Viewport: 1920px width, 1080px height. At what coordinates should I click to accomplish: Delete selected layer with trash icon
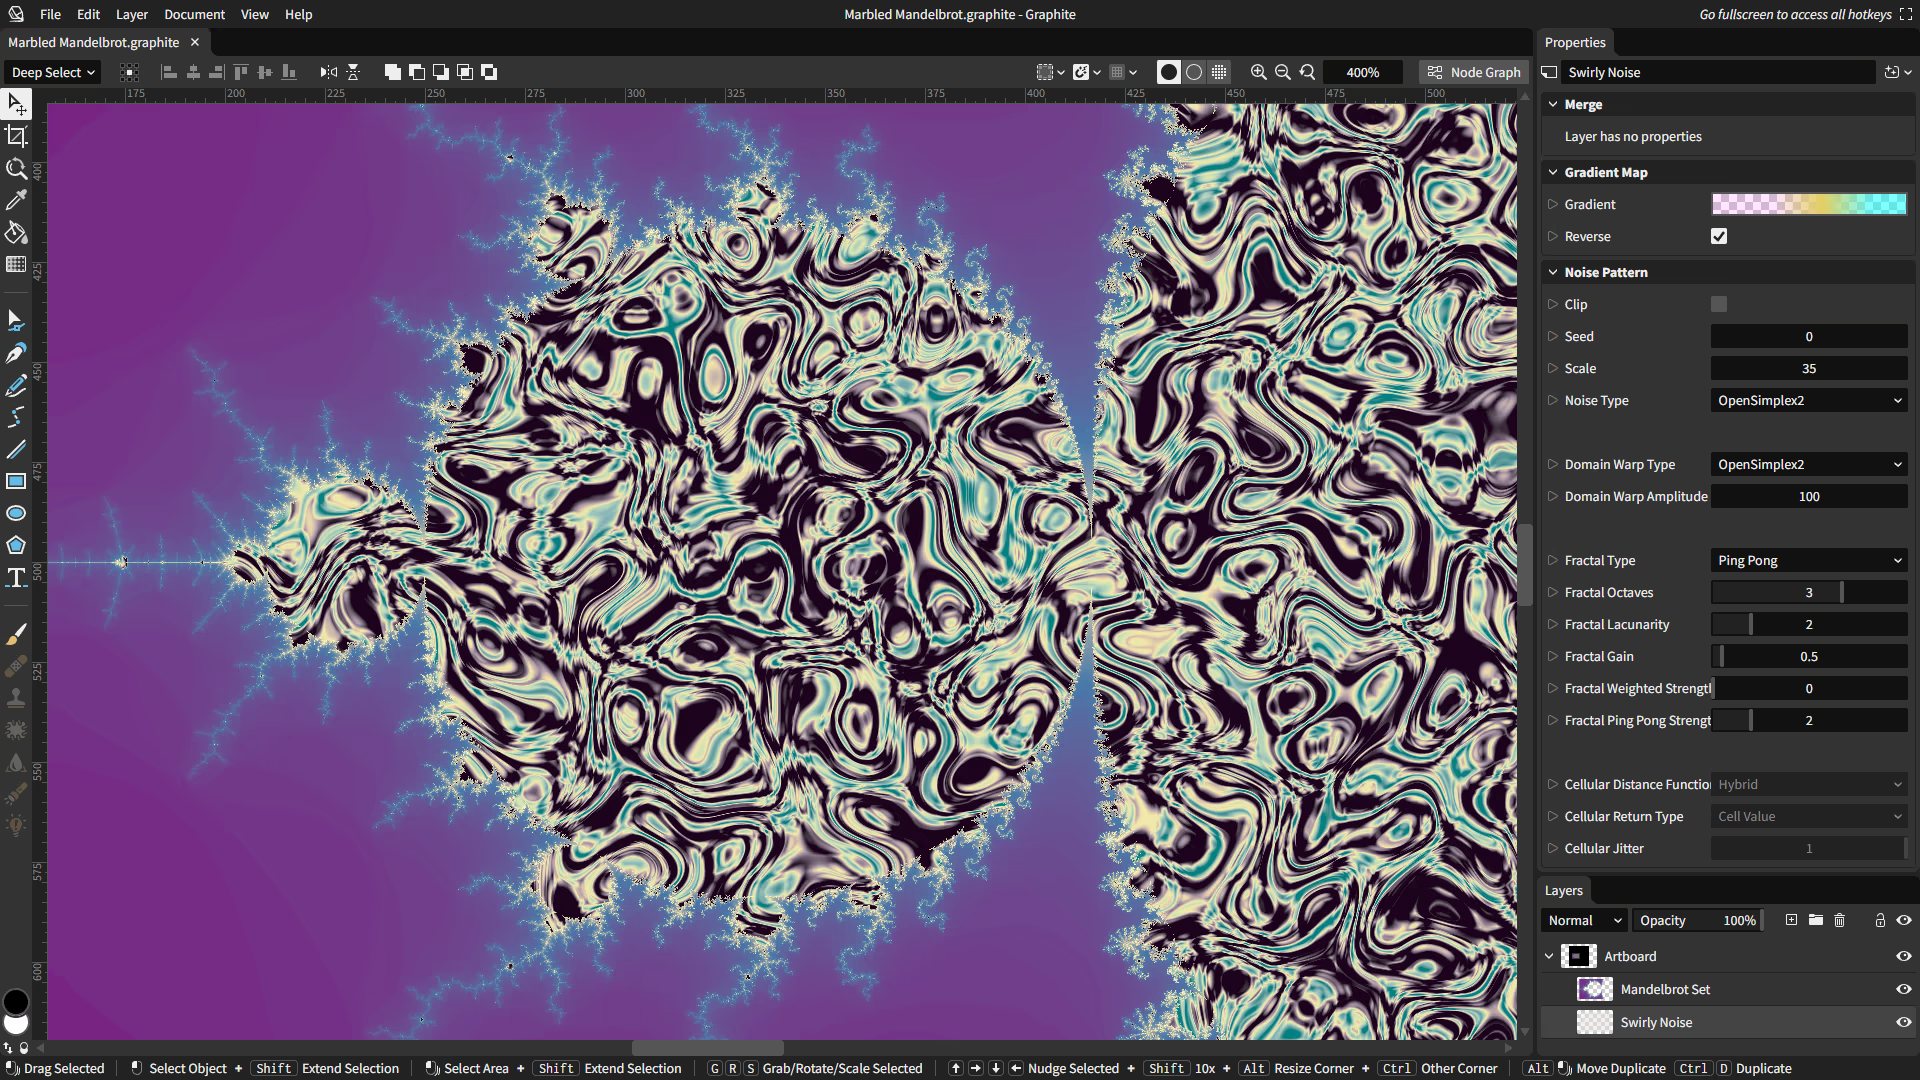(1839, 920)
